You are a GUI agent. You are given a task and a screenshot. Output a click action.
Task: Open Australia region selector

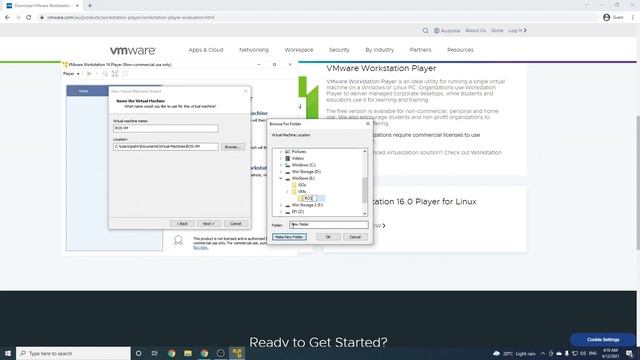click(x=447, y=31)
